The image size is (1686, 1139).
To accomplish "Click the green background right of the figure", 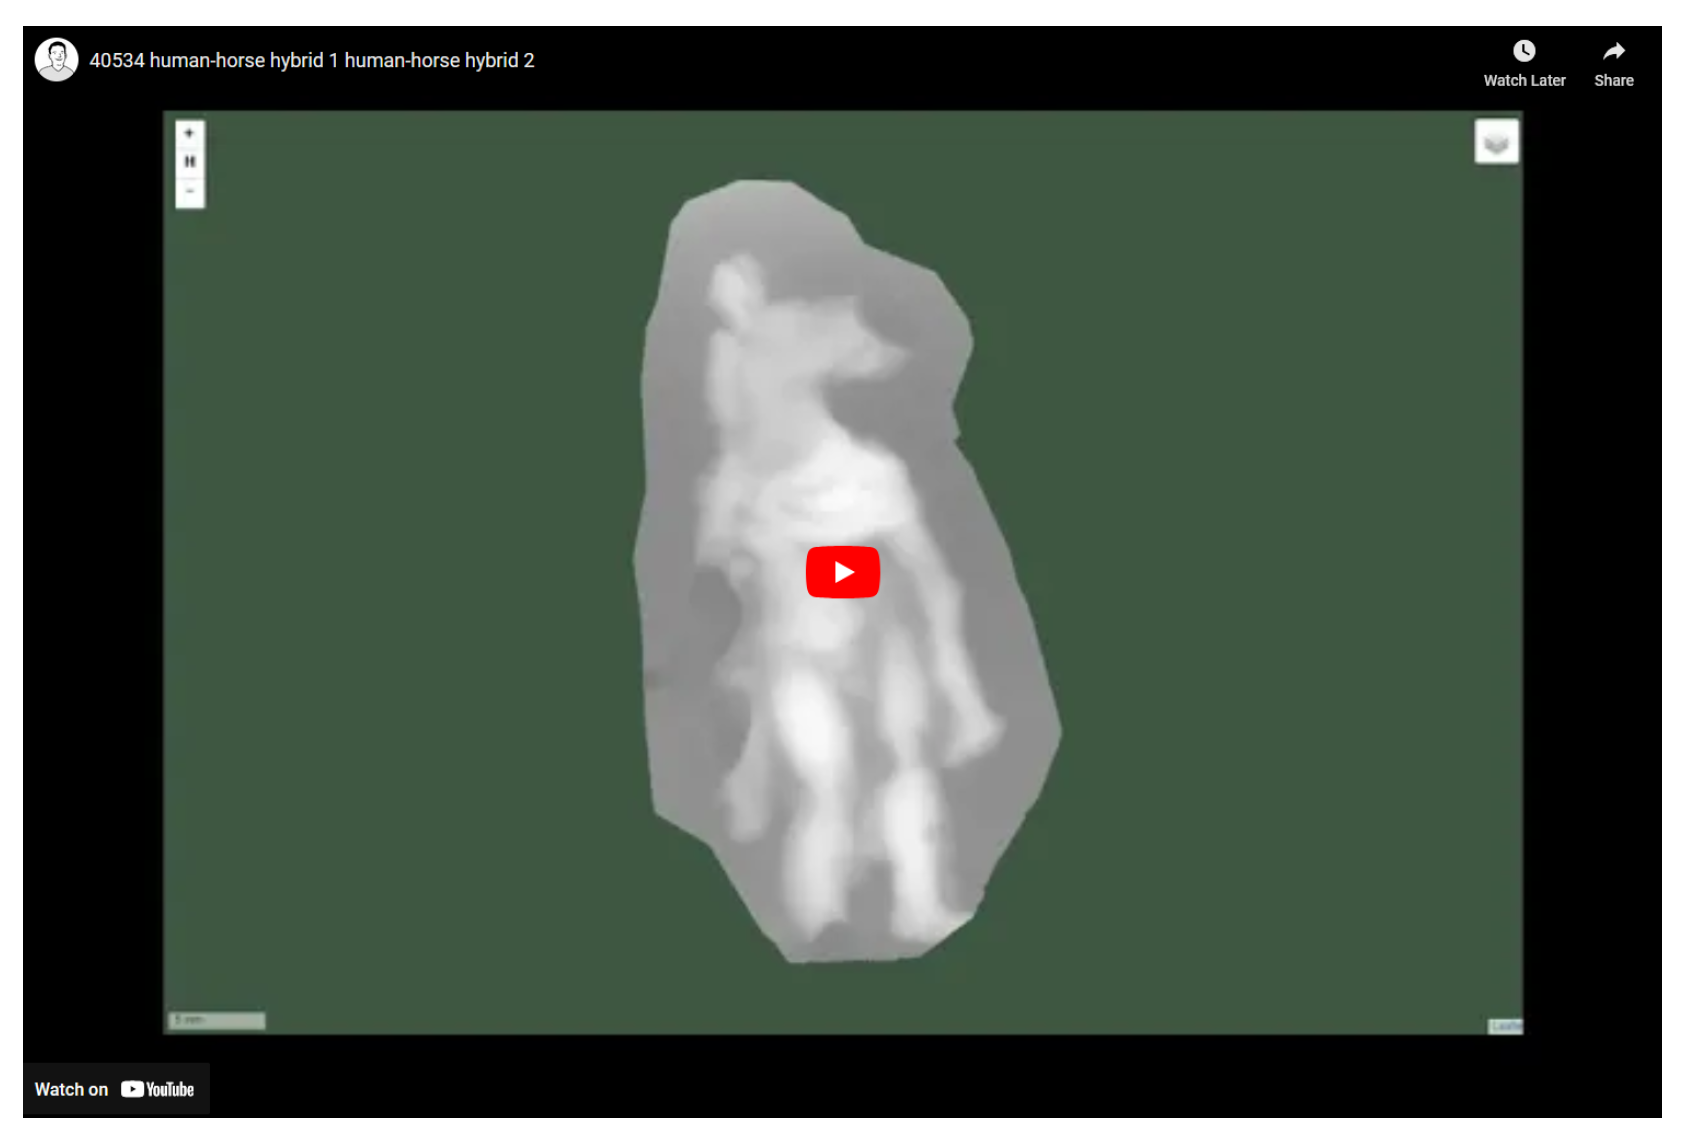I will pyautogui.click(x=1280, y=570).
